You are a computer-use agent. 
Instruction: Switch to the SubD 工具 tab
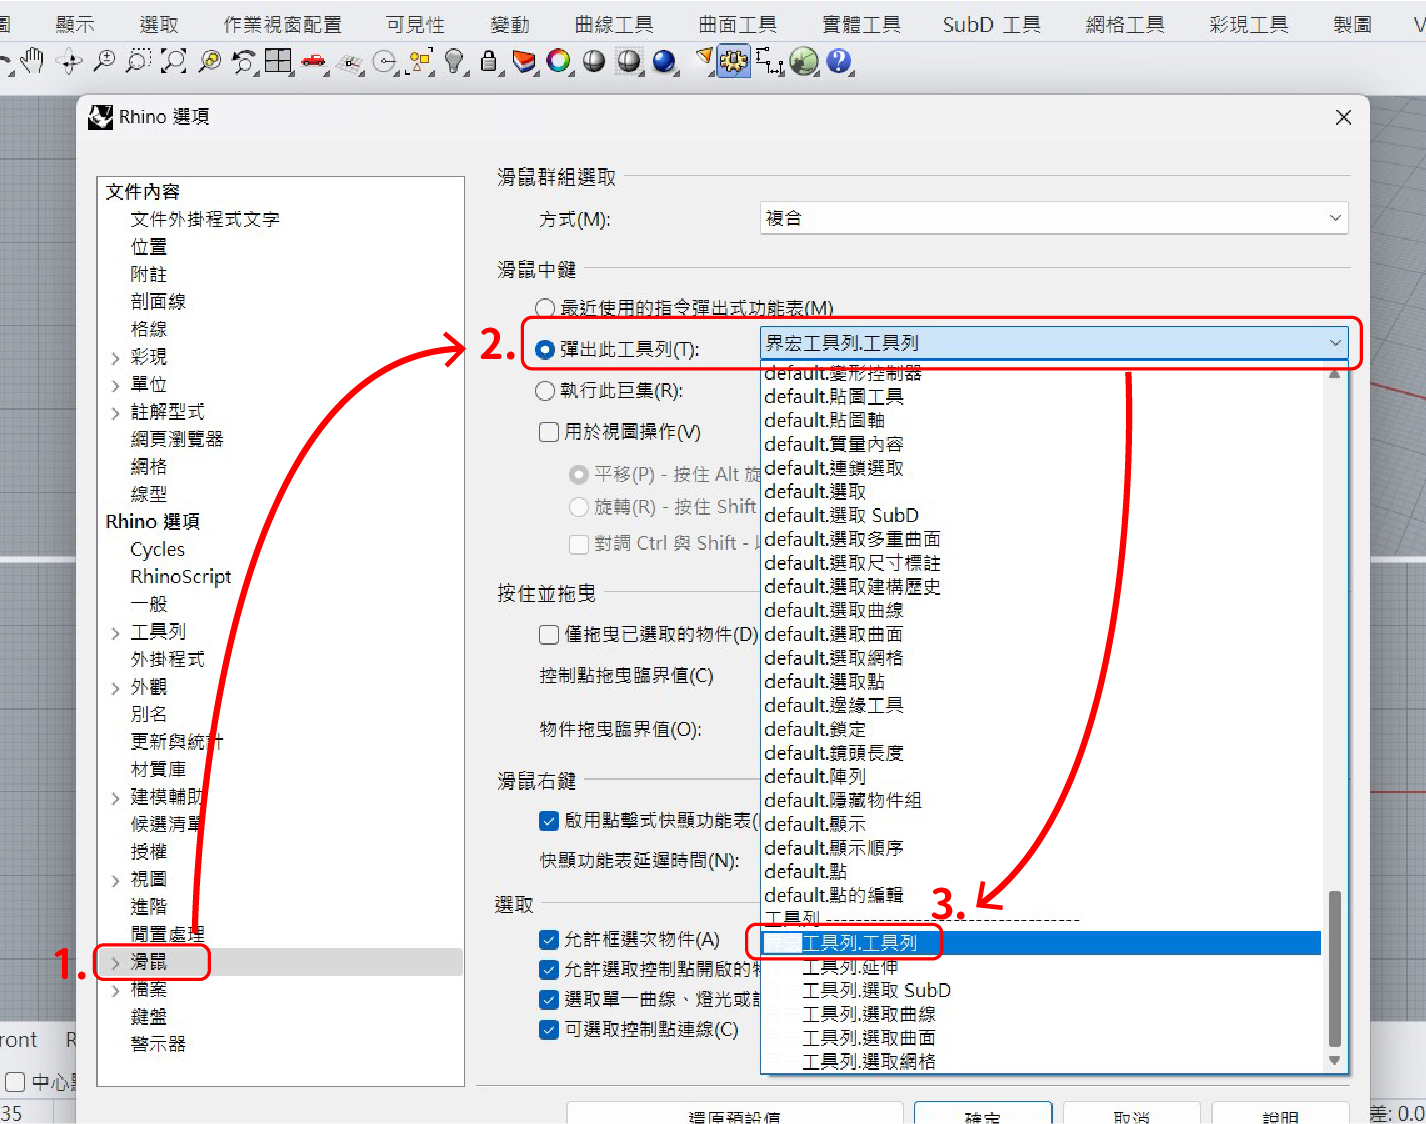pyautogui.click(x=992, y=24)
